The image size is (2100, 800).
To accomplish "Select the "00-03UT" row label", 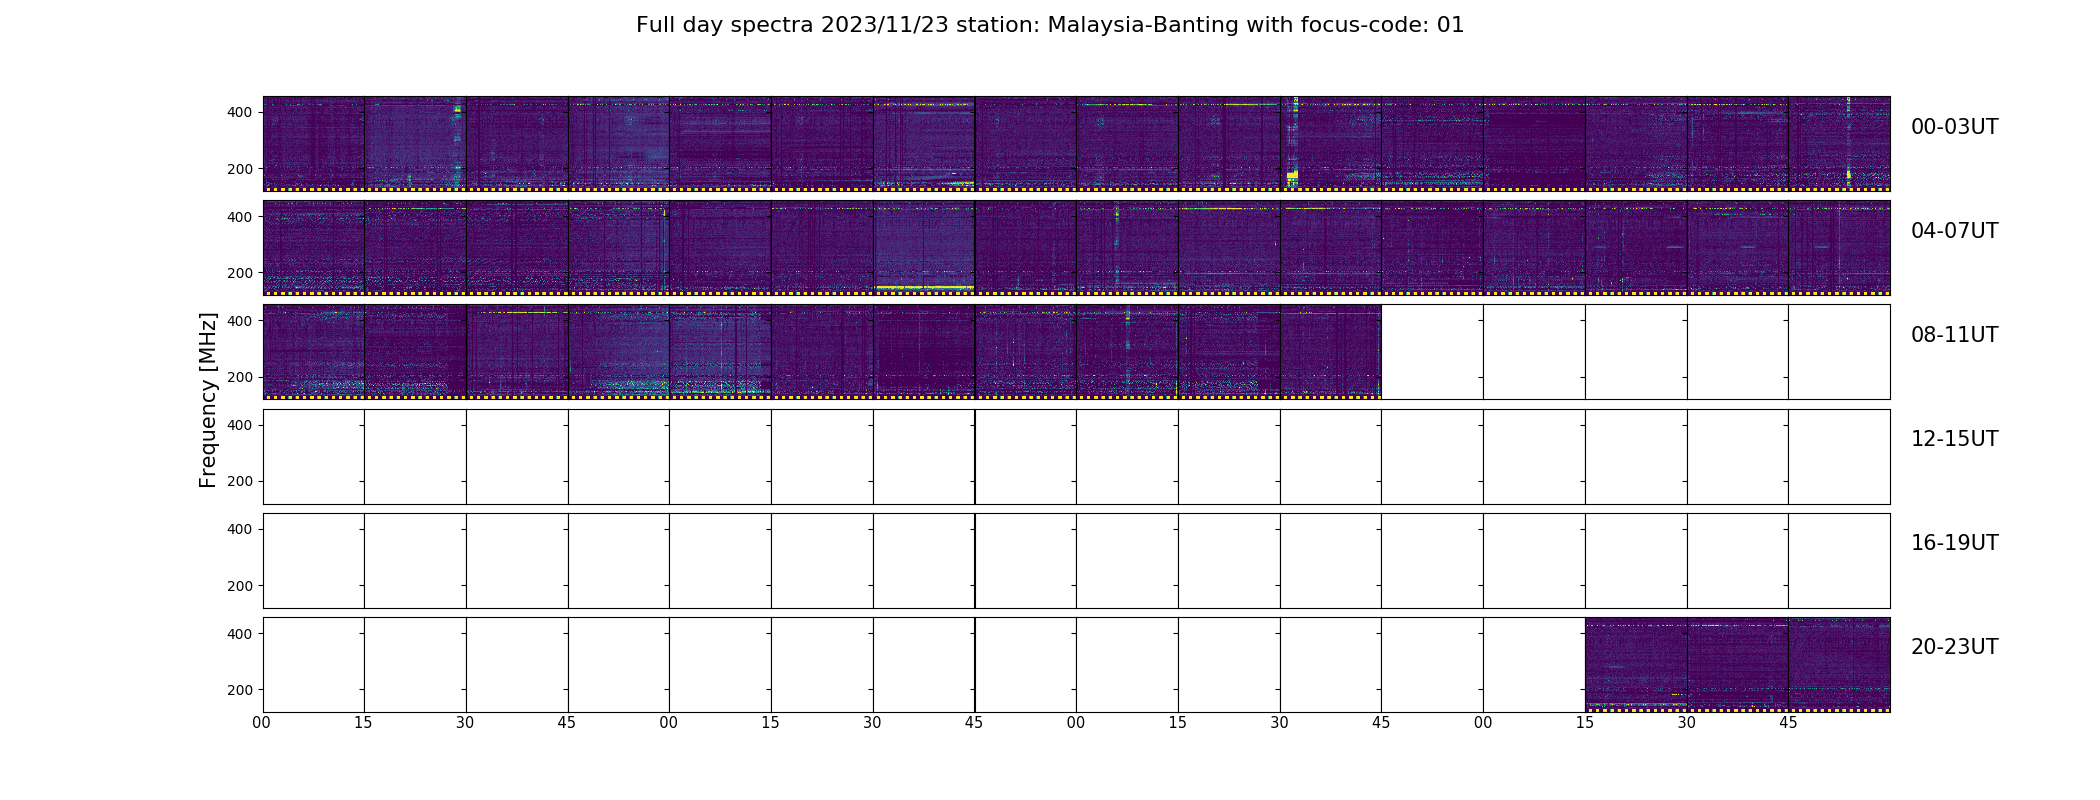I will pos(1954,127).
